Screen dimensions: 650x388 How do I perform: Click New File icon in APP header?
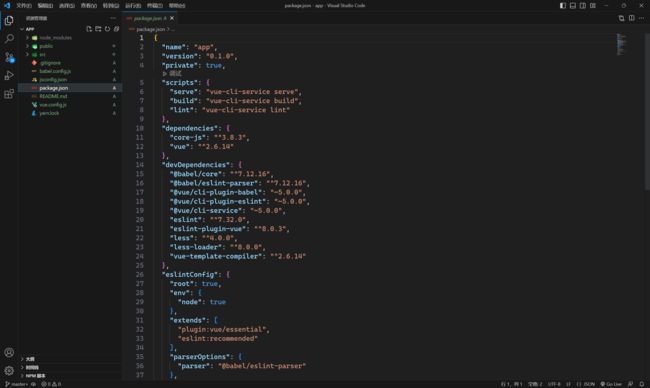point(89,29)
